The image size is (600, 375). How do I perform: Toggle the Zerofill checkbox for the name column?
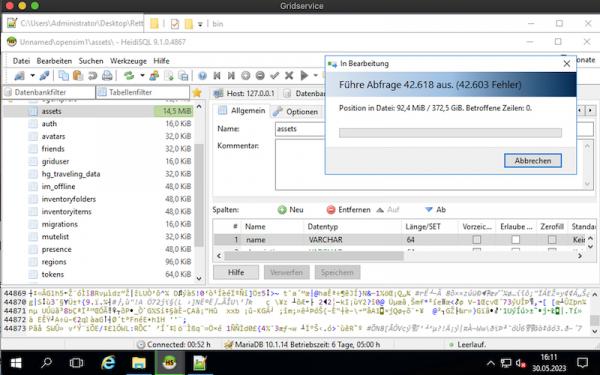[552, 240]
